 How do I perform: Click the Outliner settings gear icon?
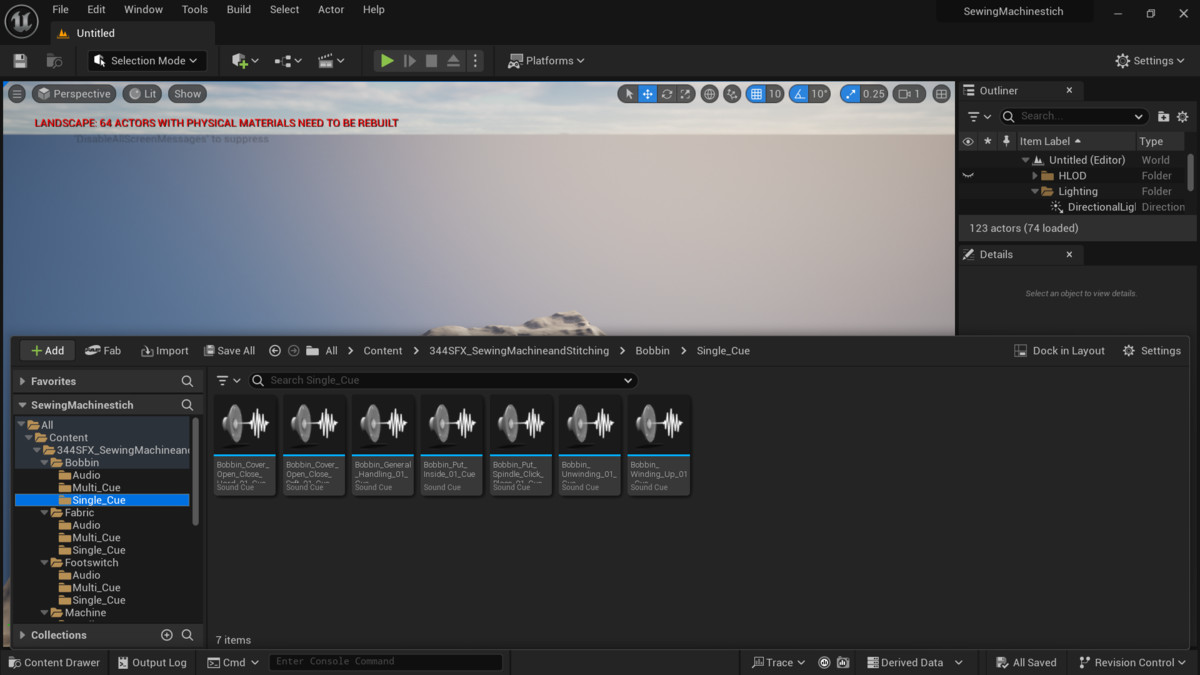click(1183, 117)
